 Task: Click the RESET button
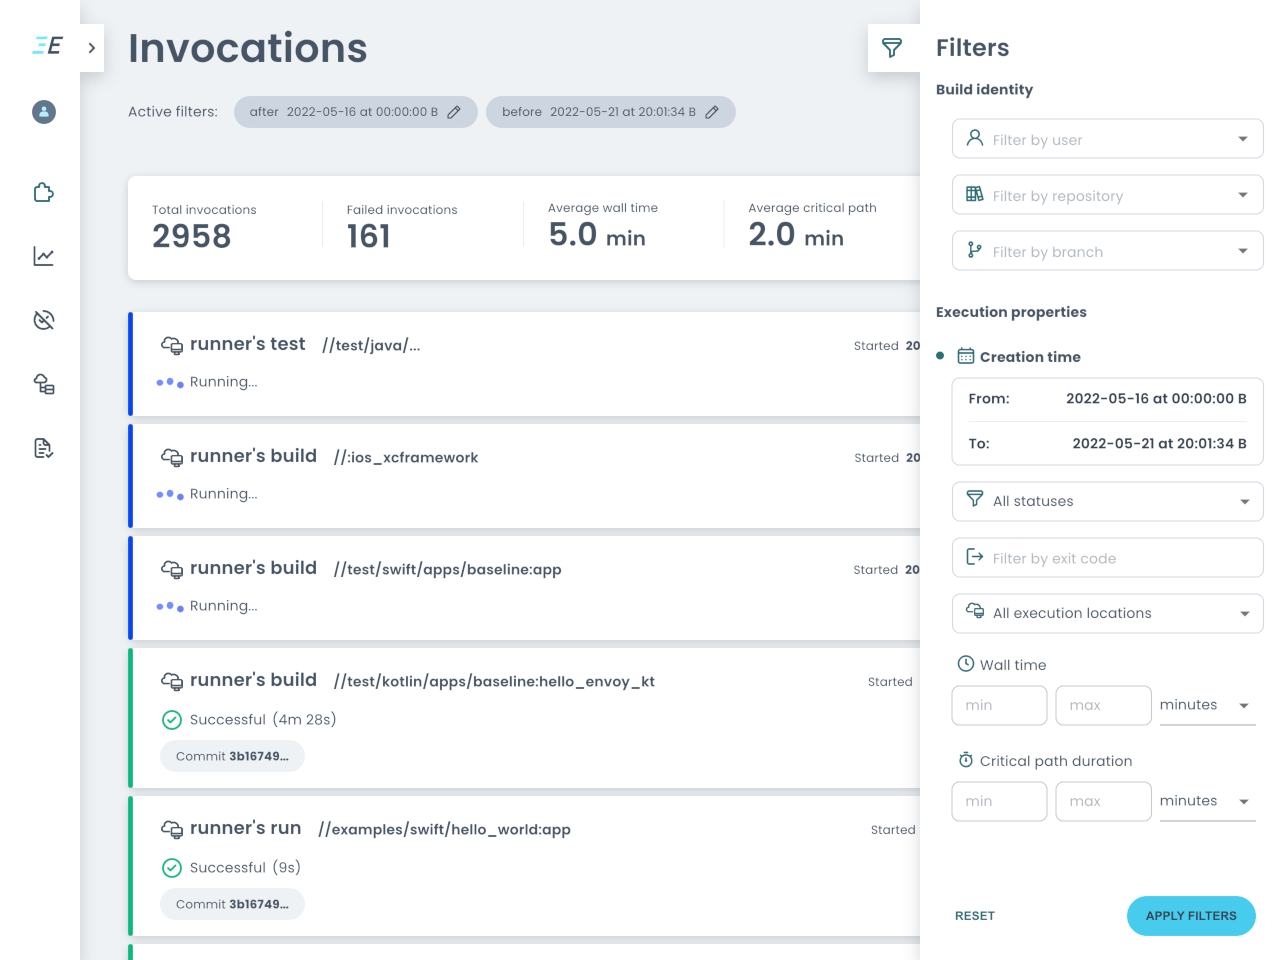tap(975, 916)
